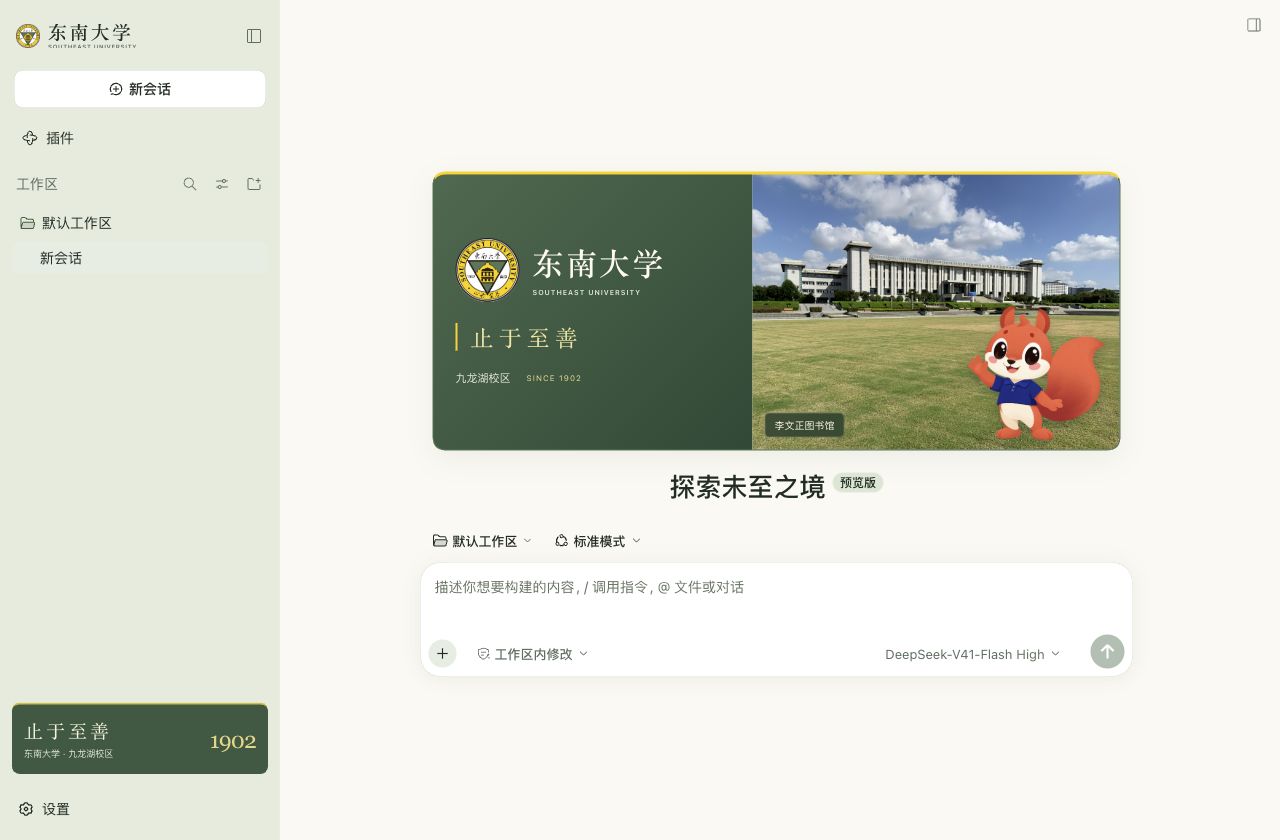The image size is (1280, 840).
Task: Open the 默认工作区 dropdown above input
Action: 482,541
